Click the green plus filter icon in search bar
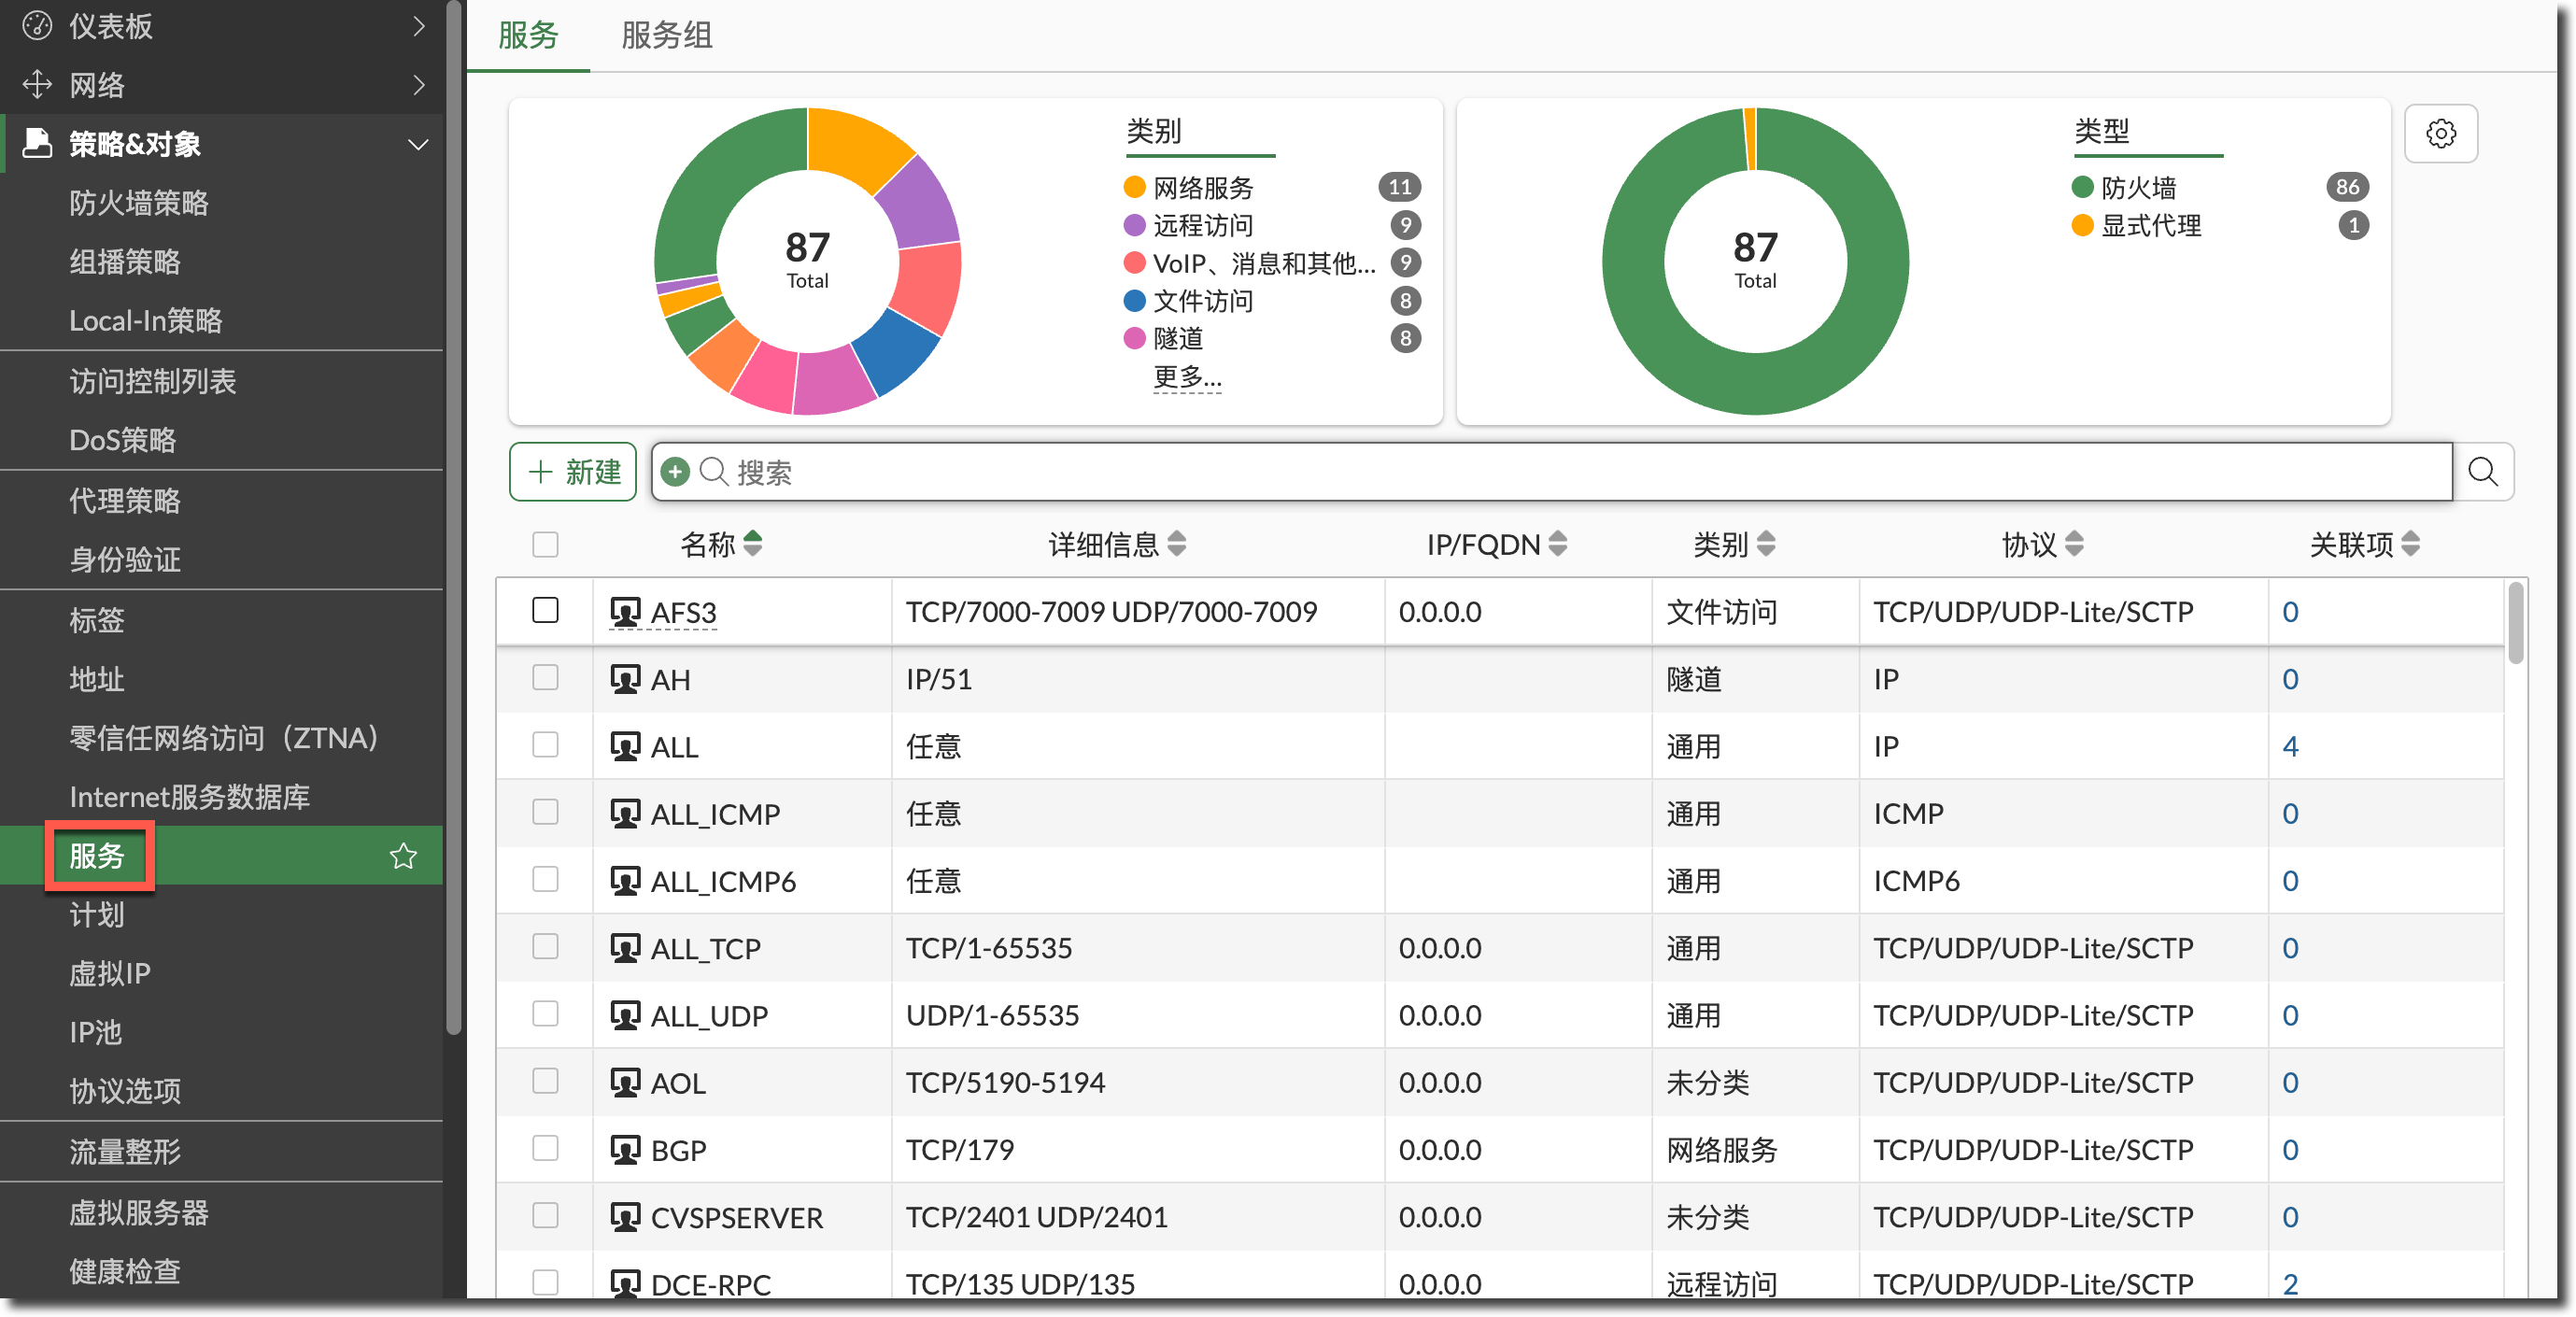The image size is (2576, 1317). [x=675, y=471]
